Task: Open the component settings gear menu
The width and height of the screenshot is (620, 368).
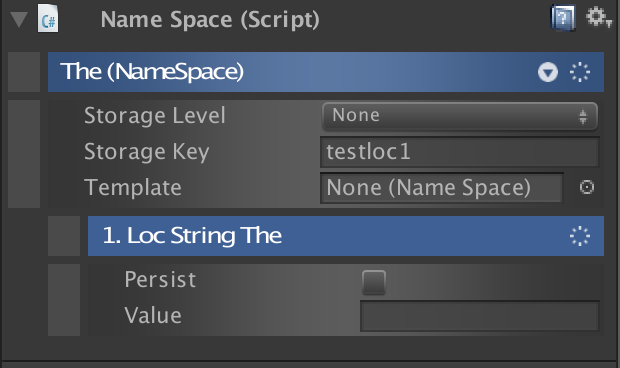Action: (598, 17)
